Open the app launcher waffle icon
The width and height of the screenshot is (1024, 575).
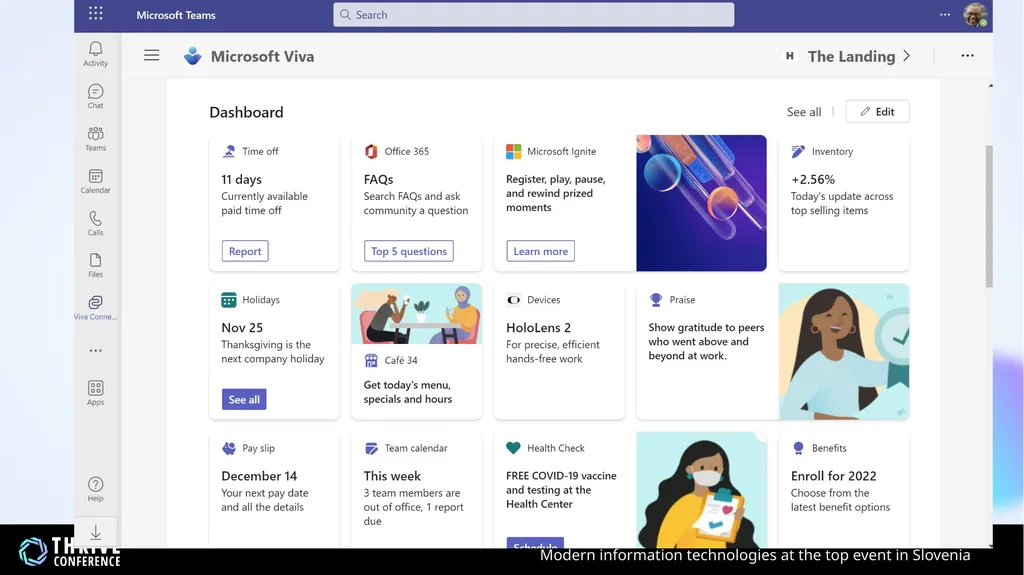pyautogui.click(x=95, y=14)
